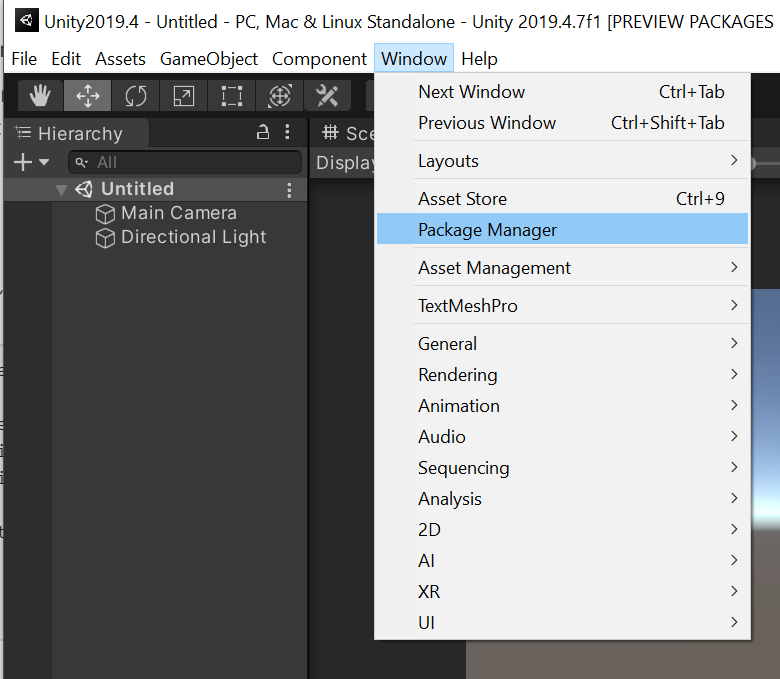
Task: Select the Transform tool
Action: (280, 96)
